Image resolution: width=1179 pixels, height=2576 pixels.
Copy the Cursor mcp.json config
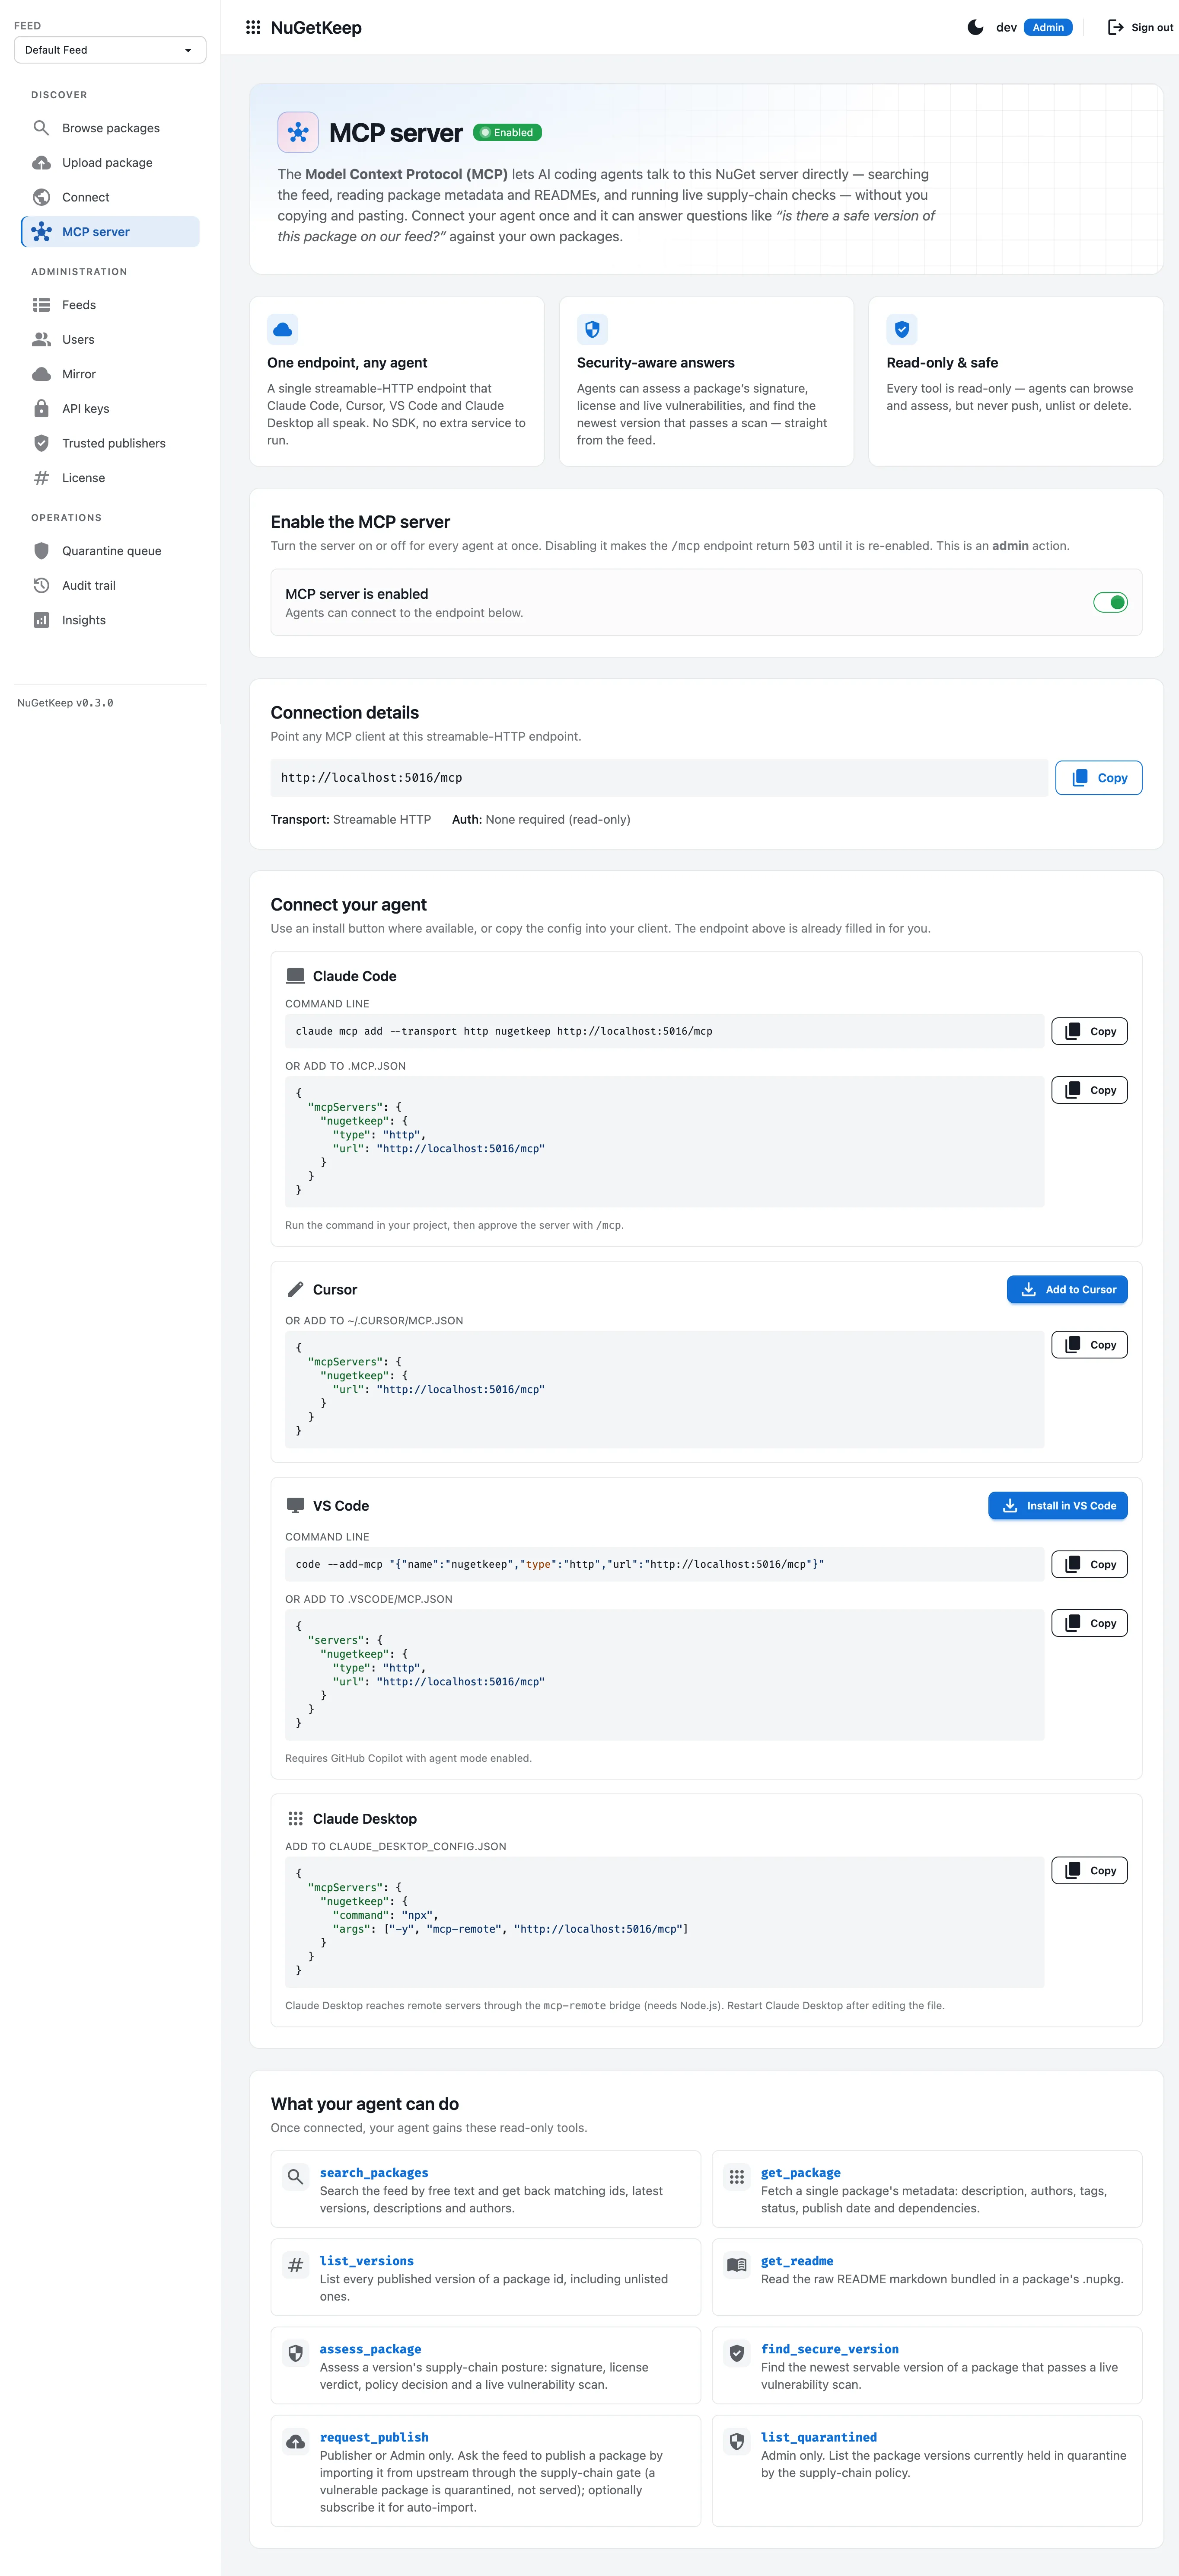click(1089, 1345)
